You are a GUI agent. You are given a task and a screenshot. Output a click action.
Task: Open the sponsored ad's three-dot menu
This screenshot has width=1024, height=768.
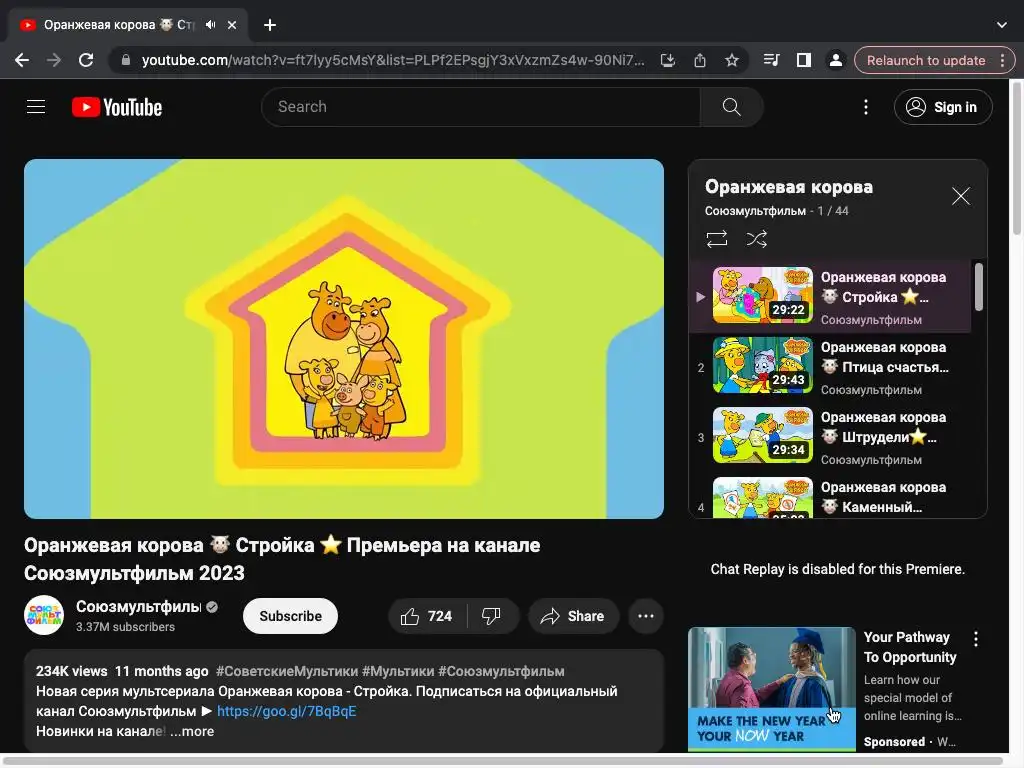[976, 639]
